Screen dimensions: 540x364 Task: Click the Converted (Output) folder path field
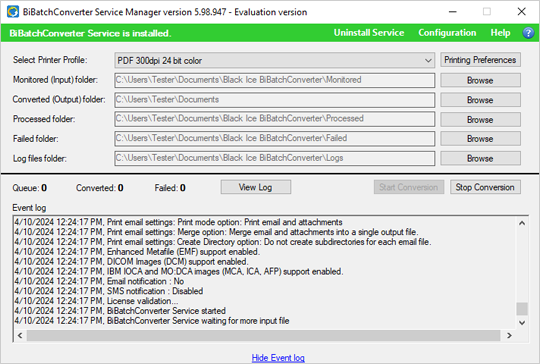point(274,100)
